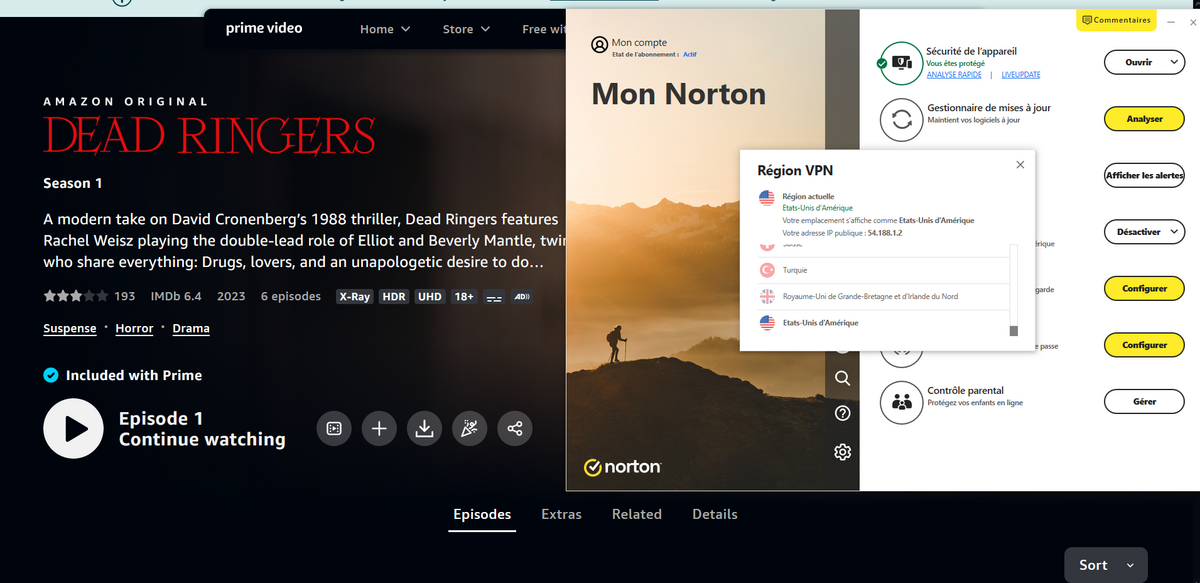Click the IMDb 6.4 rating text

[176, 296]
